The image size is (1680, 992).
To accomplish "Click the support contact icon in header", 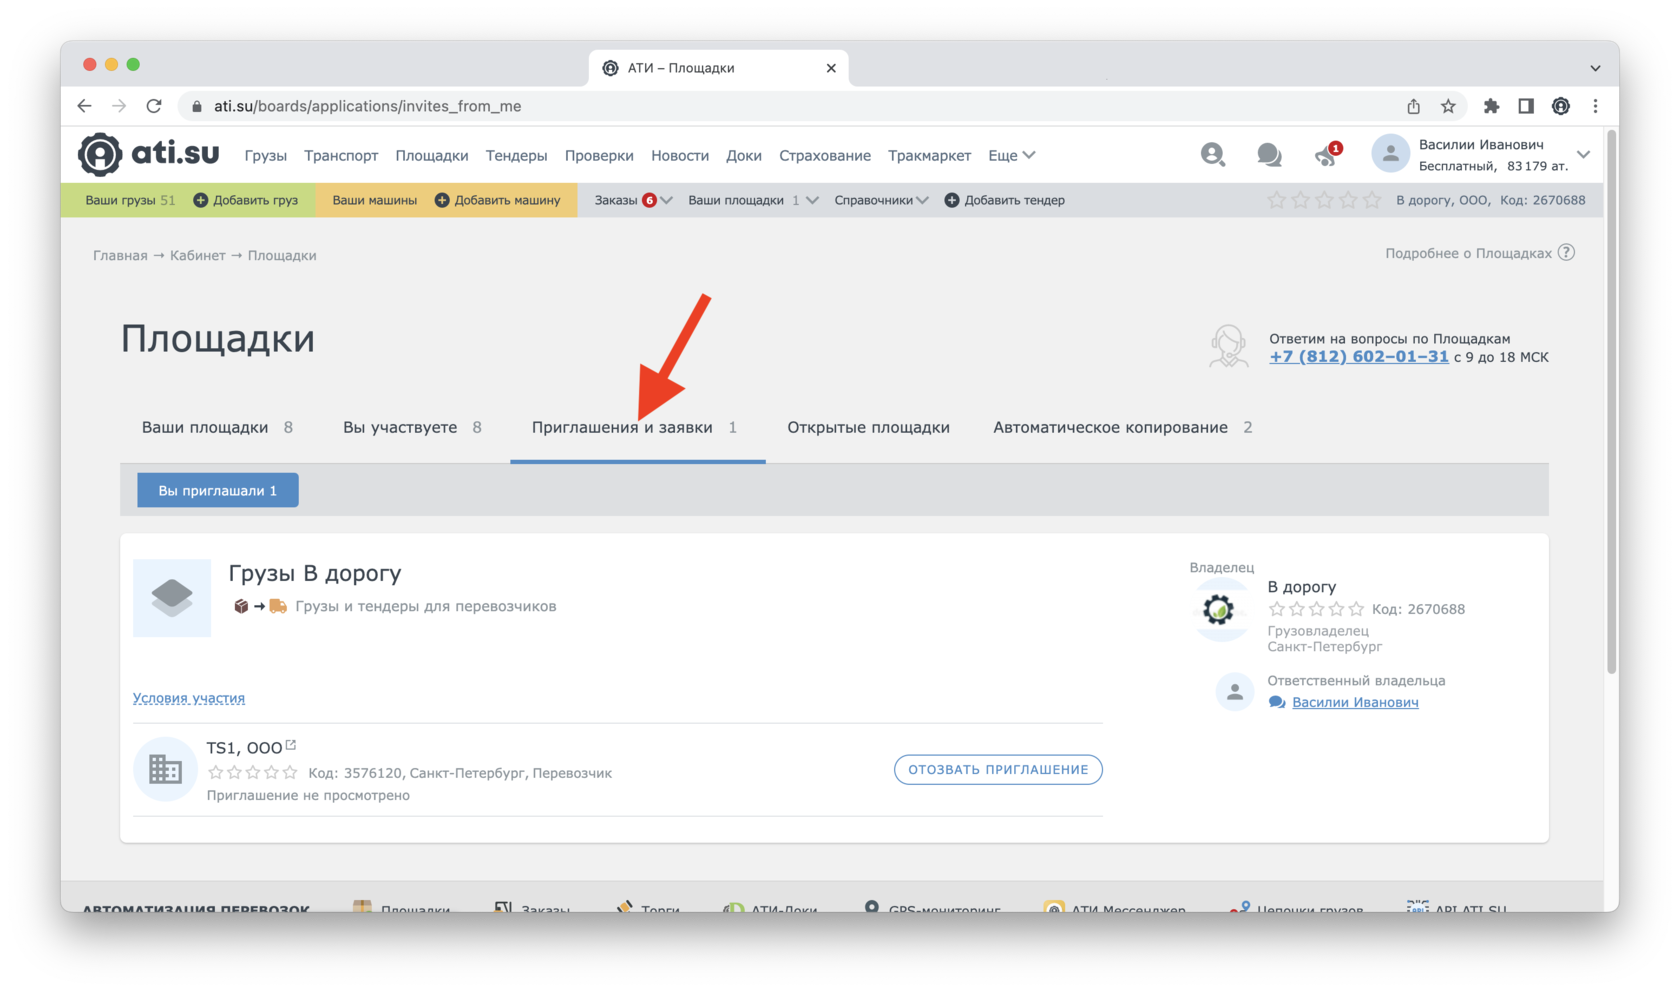I will [x=1212, y=155].
